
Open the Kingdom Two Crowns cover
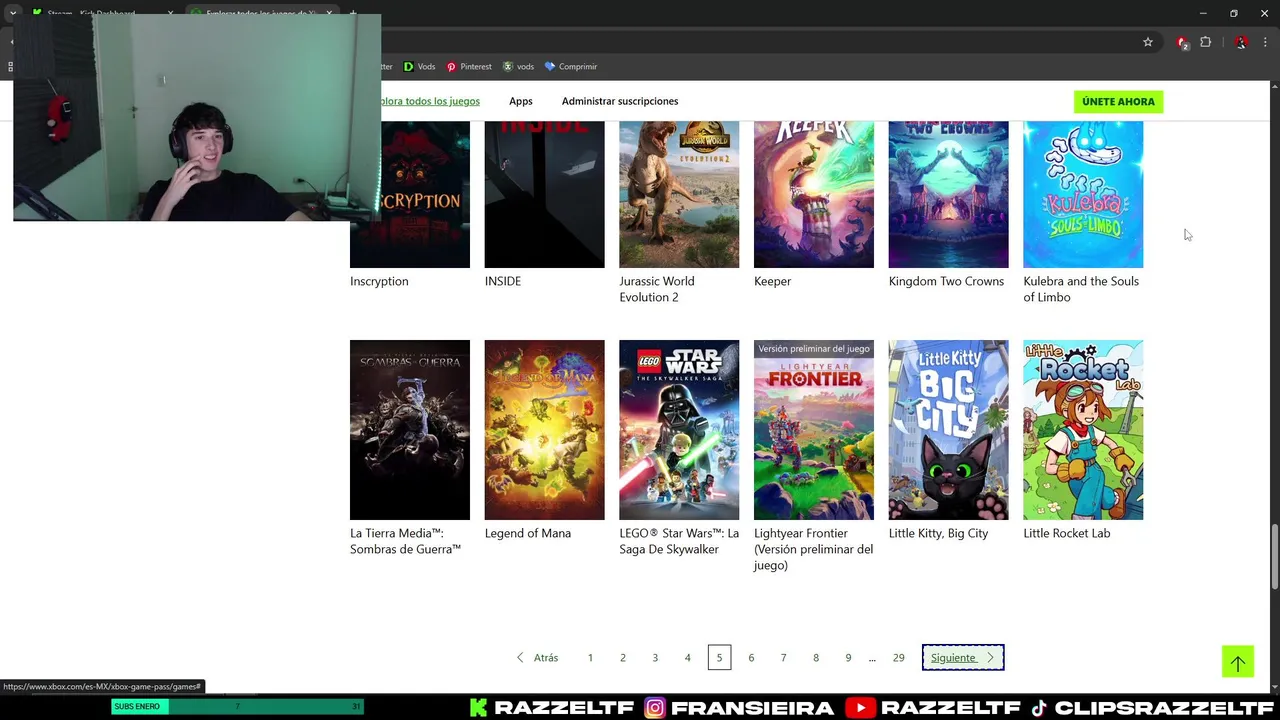point(948,194)
